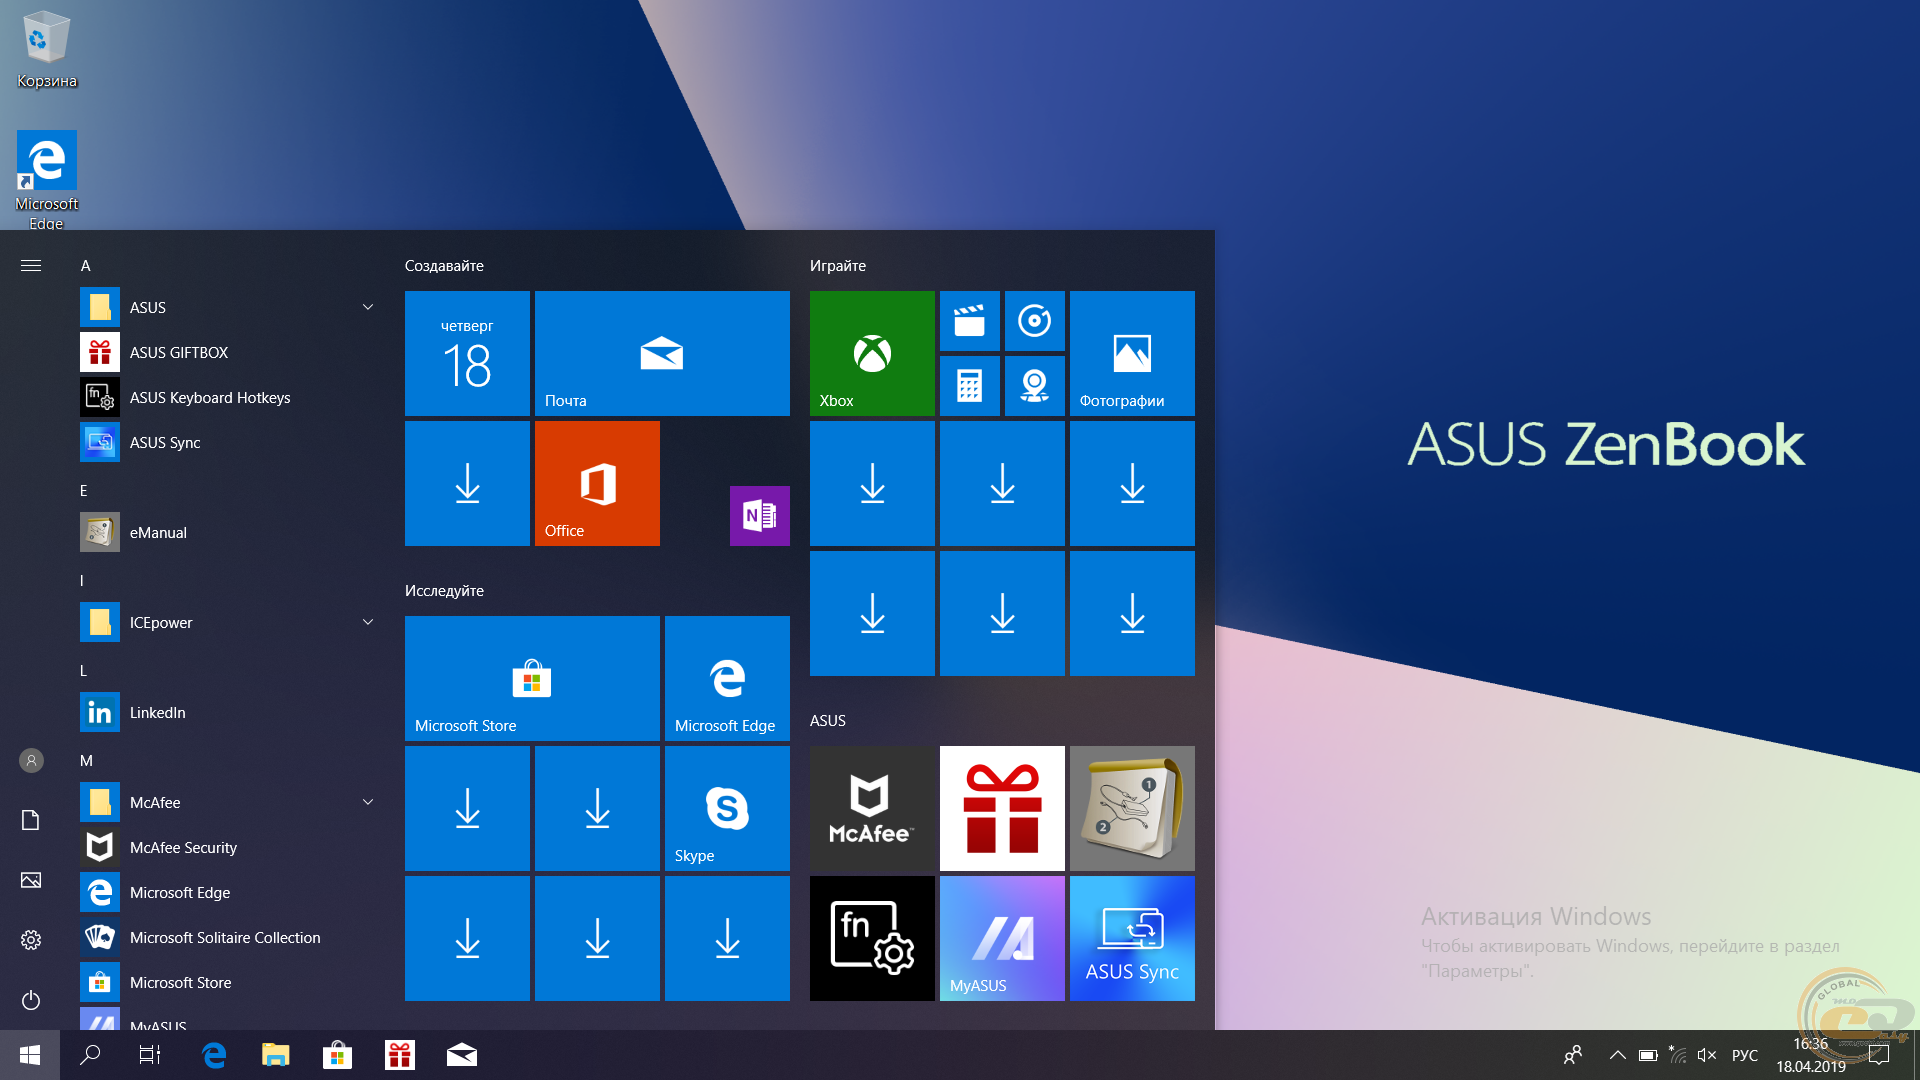
Task: Open the People icon in system tray
Action: tap(1573, 1055)
